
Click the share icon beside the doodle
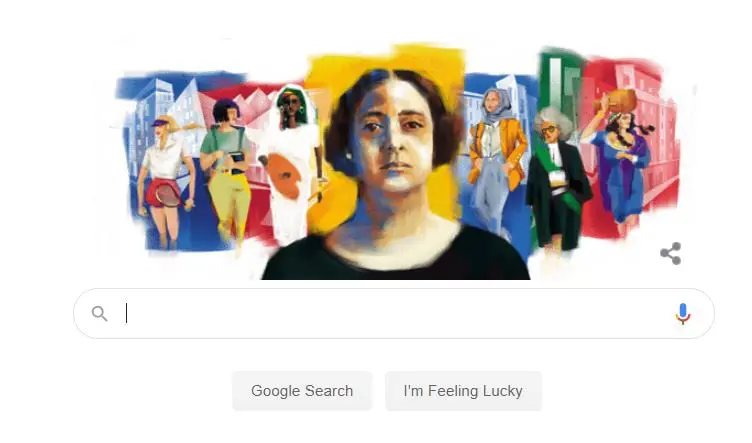tap(670, 254)
